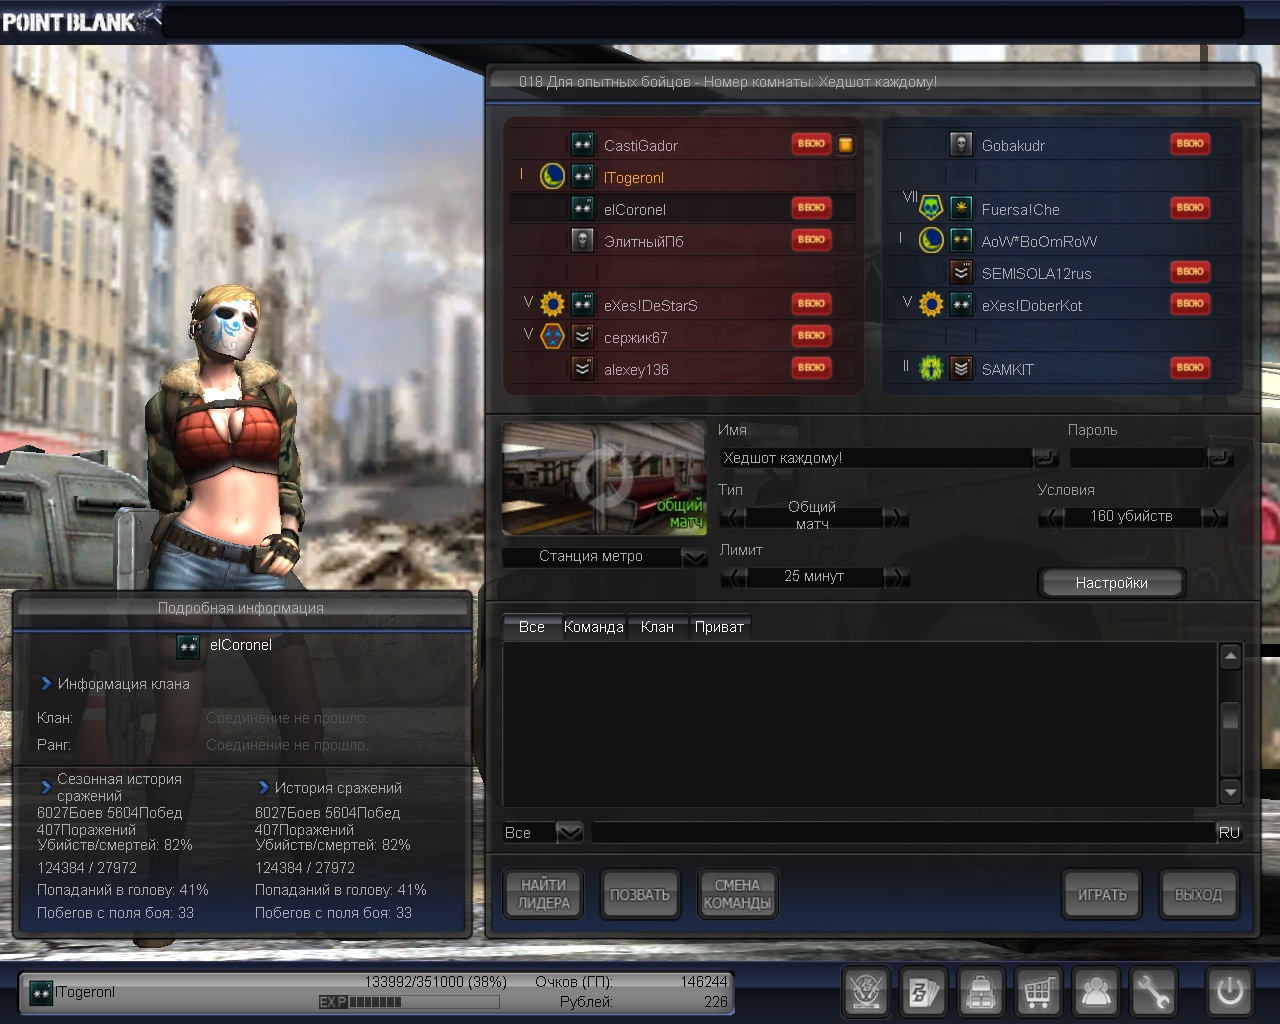Open the PB mission cards icon
1280x1024 pixels.
[923, 992]
